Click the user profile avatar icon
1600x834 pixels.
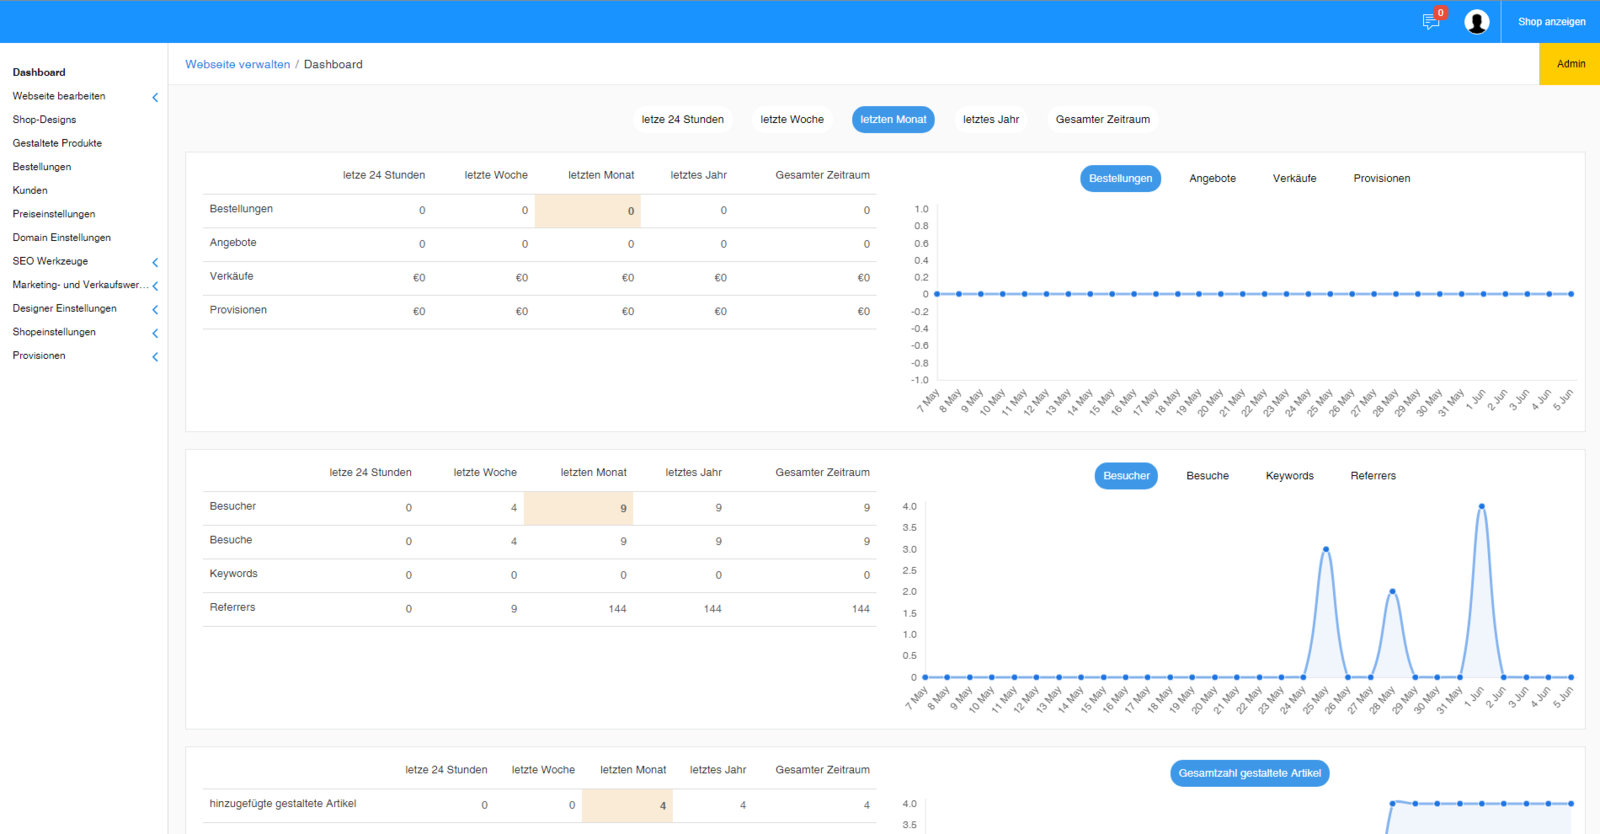1476,21
